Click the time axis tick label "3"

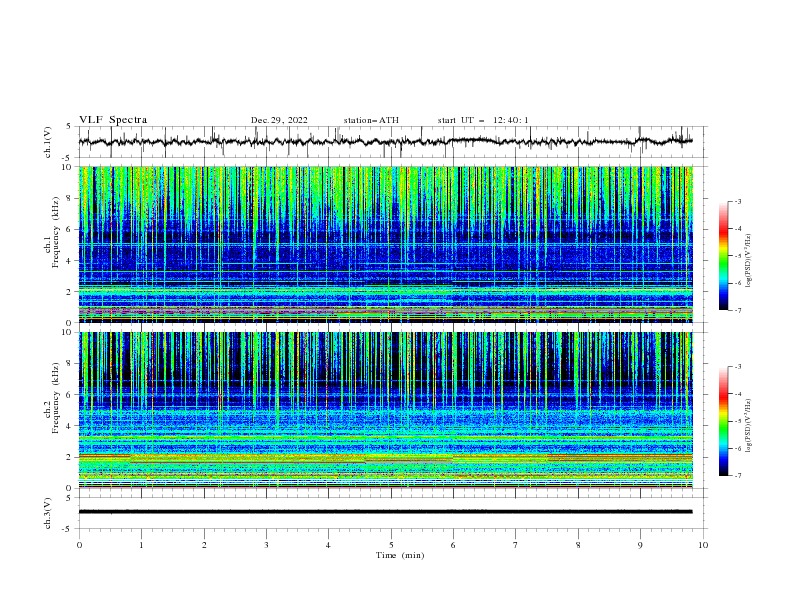(267, 545)
